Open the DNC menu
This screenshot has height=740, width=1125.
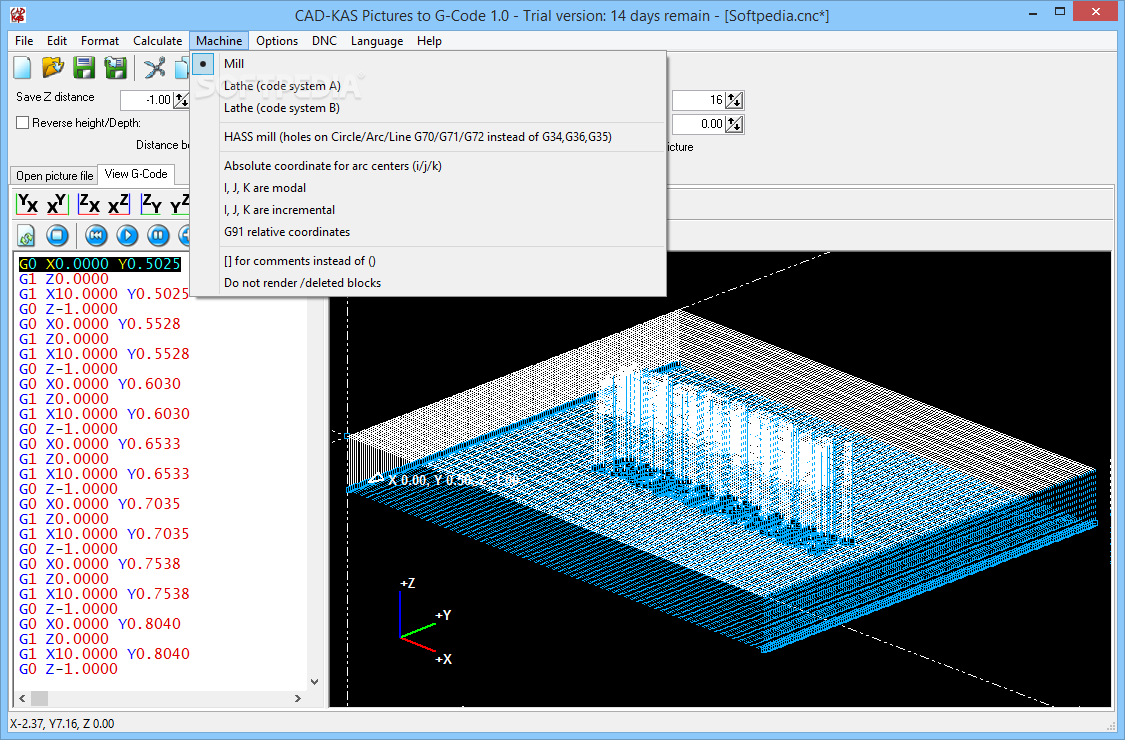click(324, 41)
